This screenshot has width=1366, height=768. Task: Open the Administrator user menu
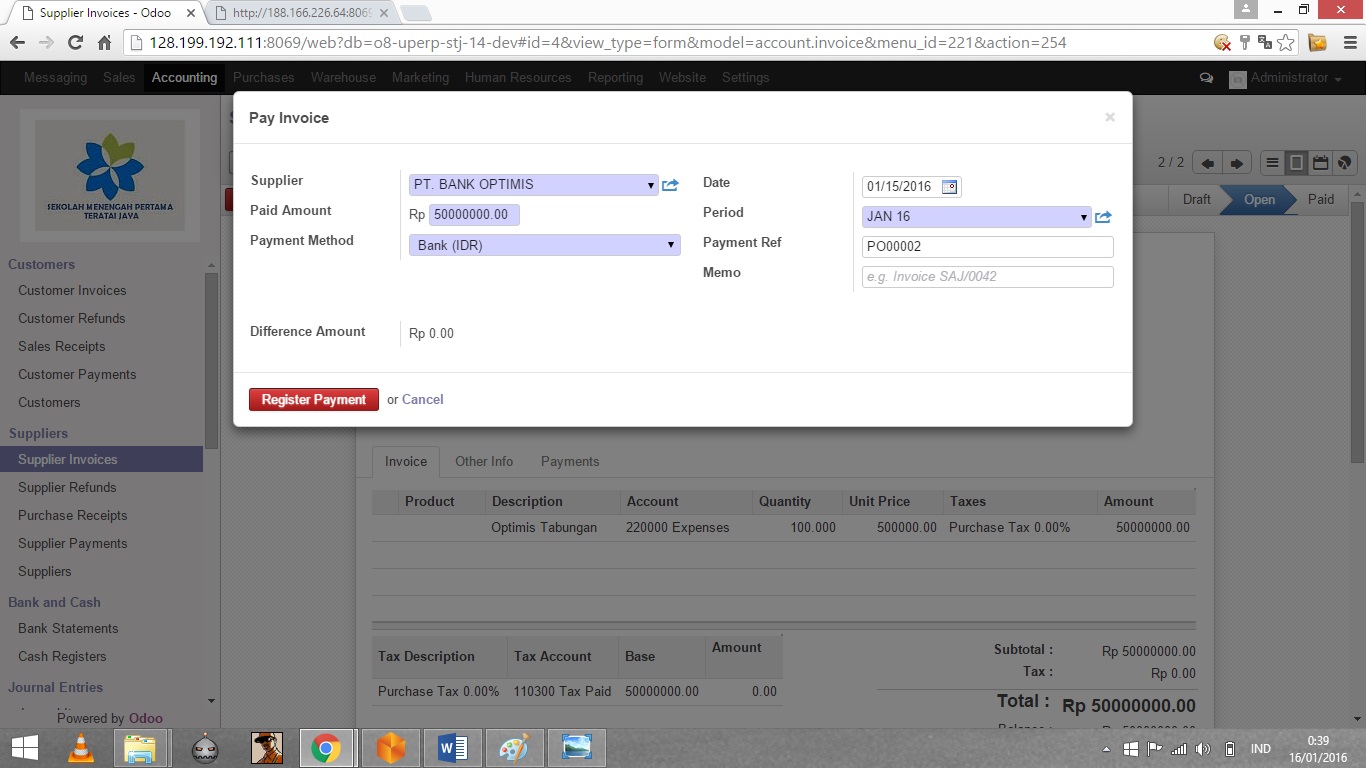pyautogui.click(x=1286, y=78)
